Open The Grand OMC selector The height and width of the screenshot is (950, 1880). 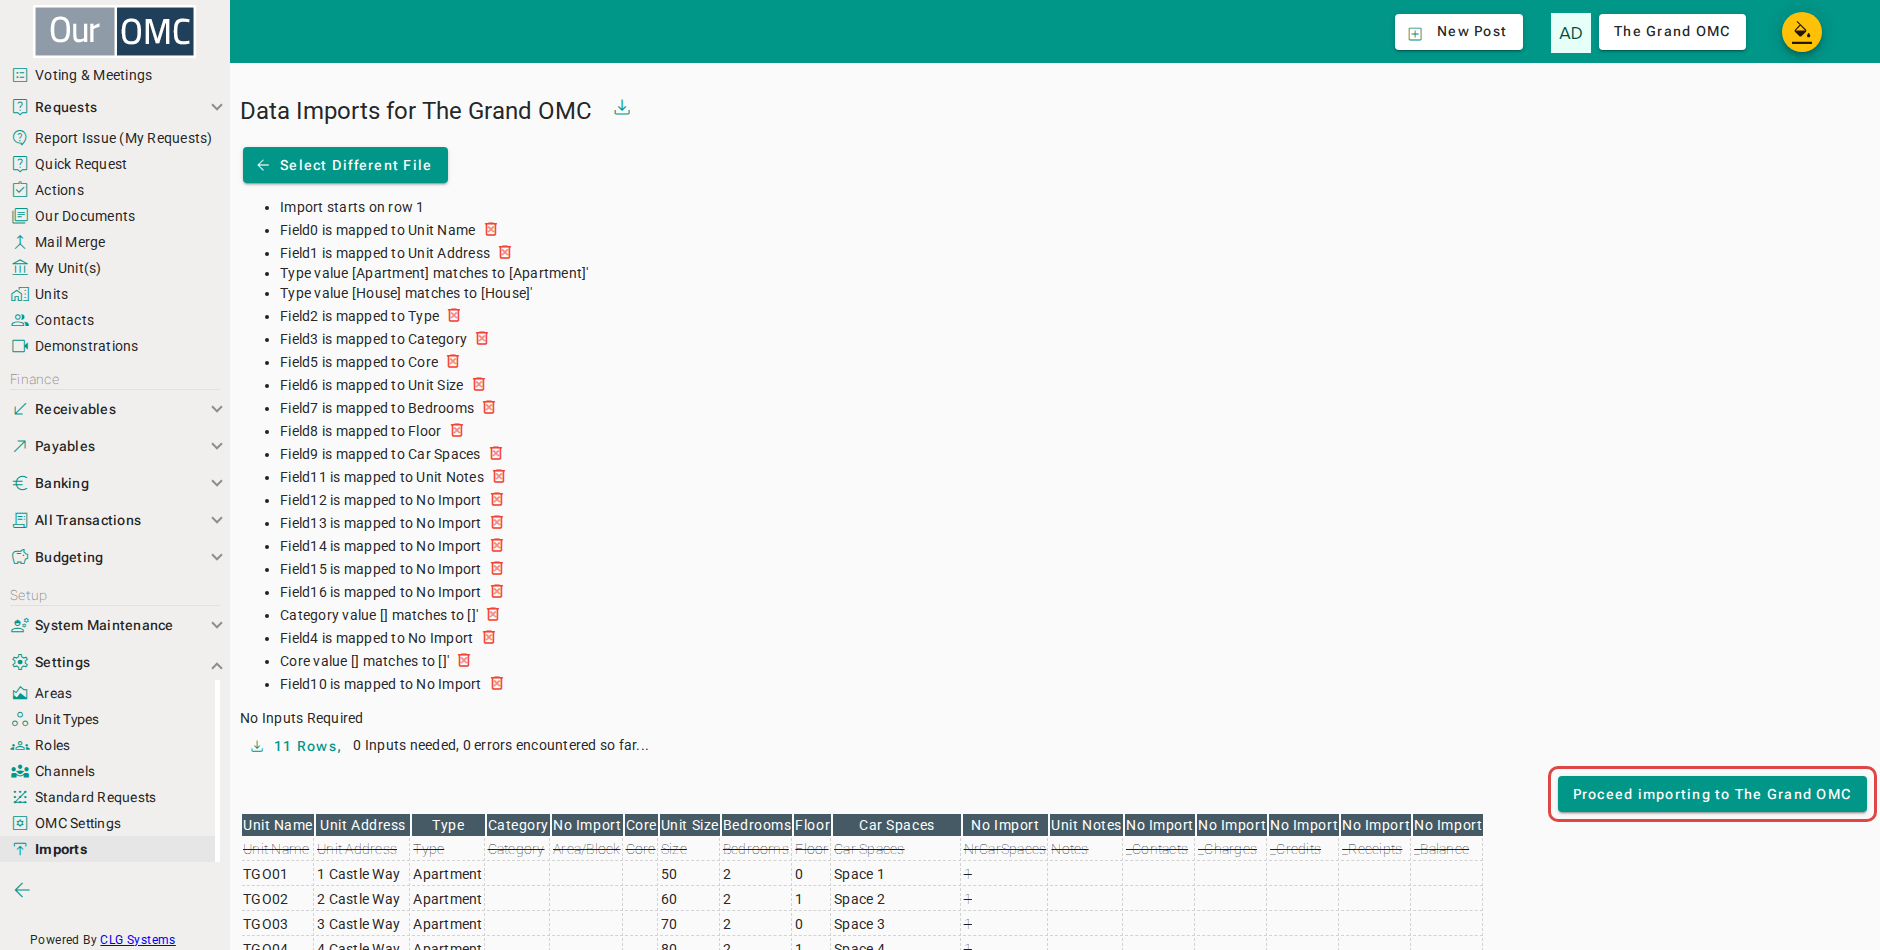pyautogui.click(x=1672, y=32)
